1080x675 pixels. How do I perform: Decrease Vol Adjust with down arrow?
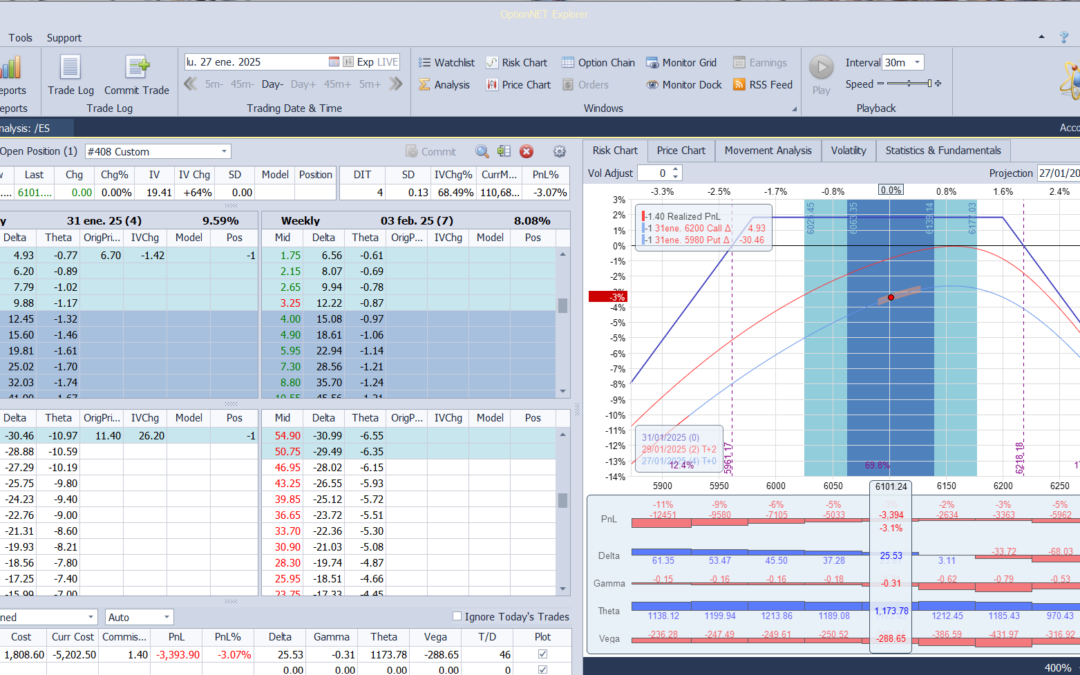click(676, 177)
